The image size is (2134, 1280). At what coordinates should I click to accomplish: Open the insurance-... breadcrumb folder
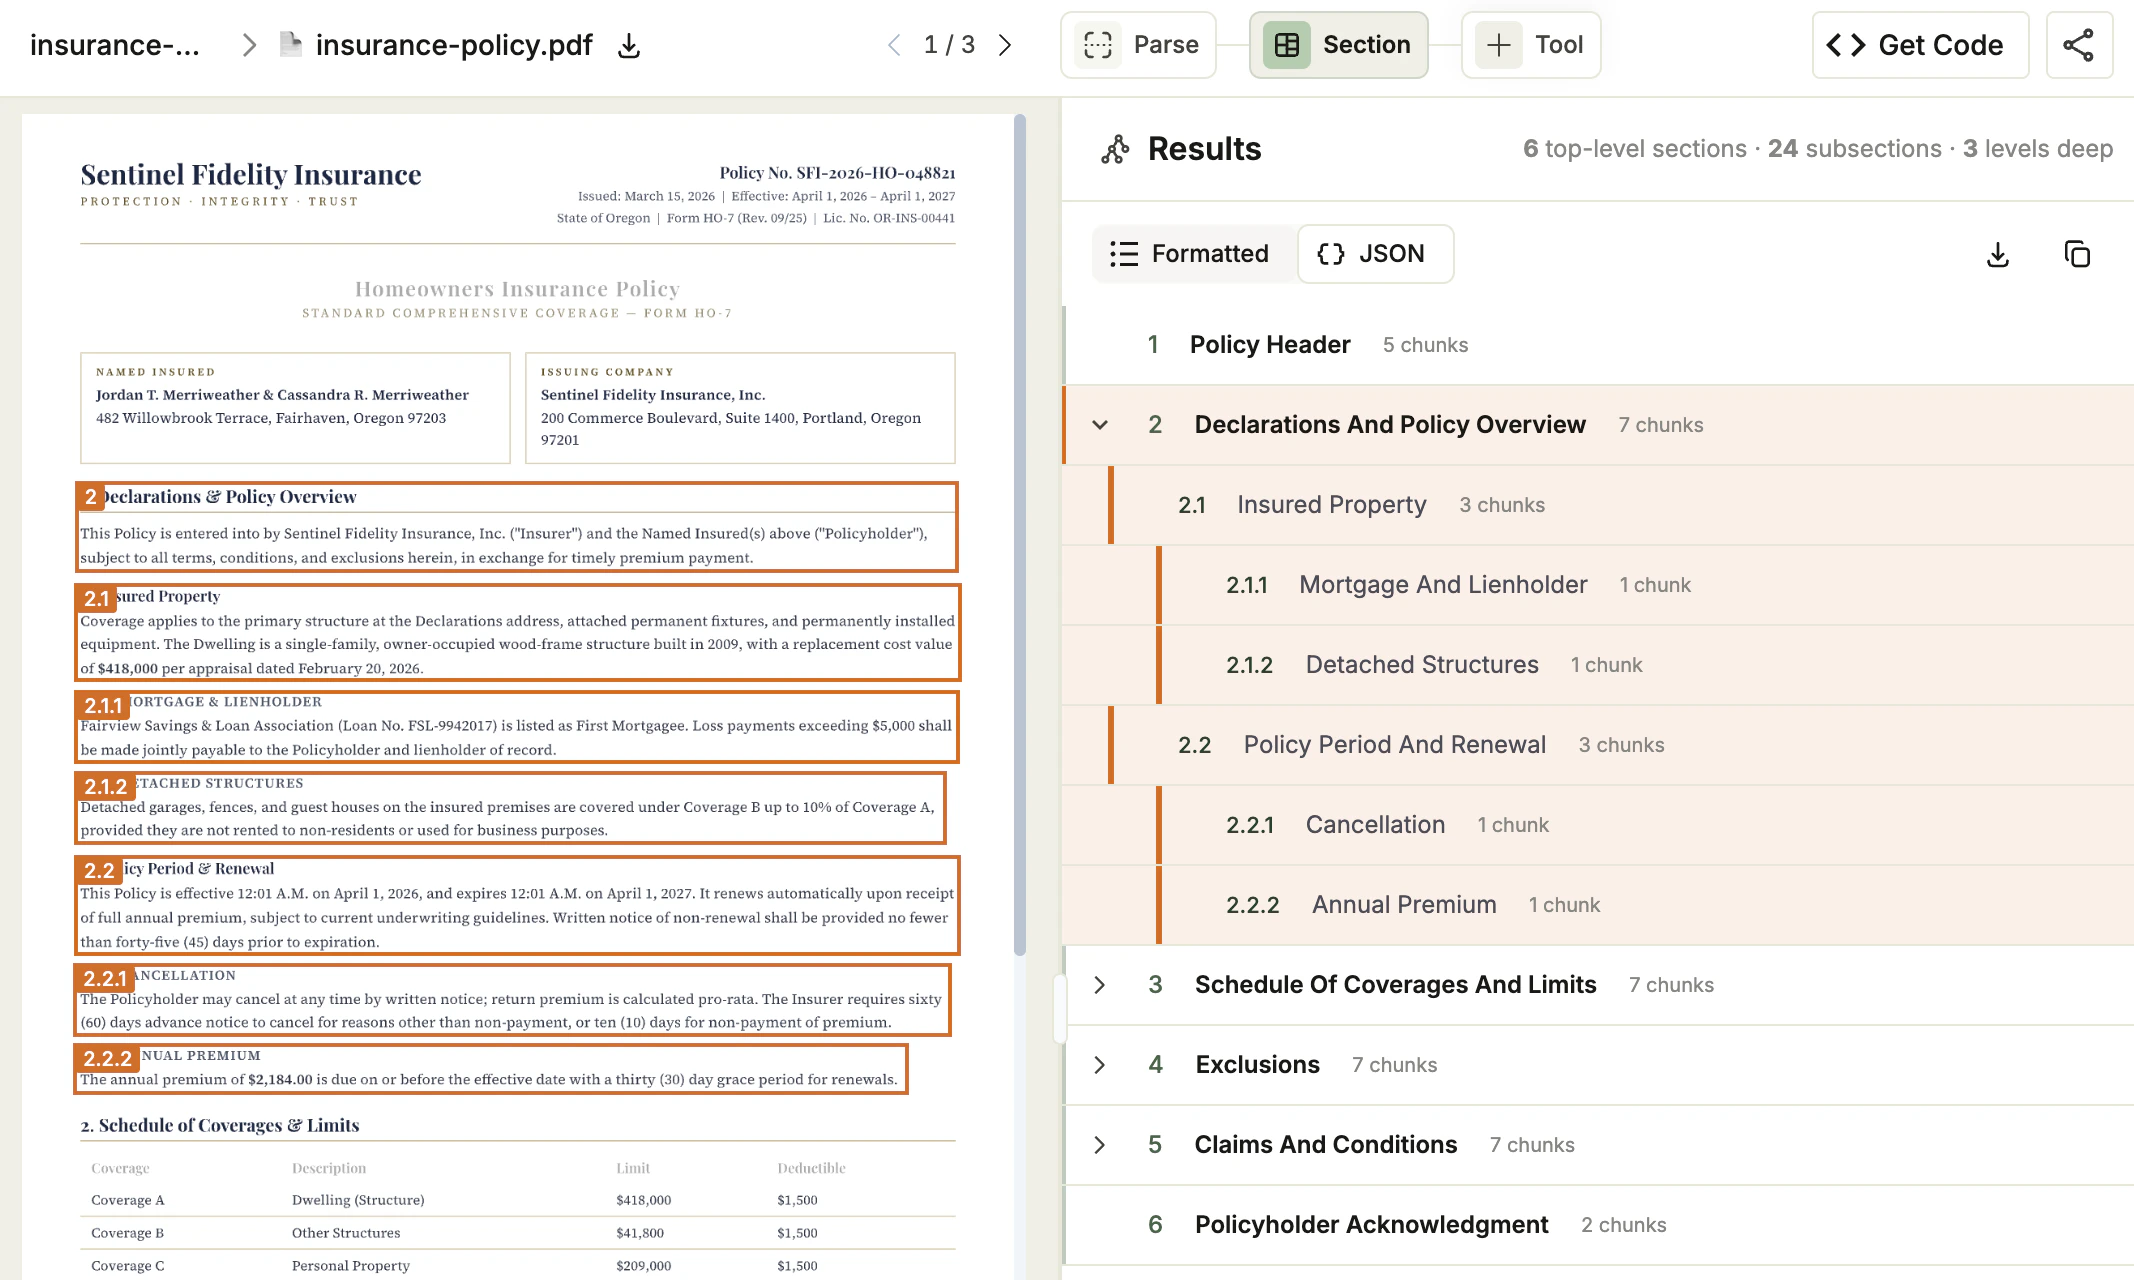(115, 45)
